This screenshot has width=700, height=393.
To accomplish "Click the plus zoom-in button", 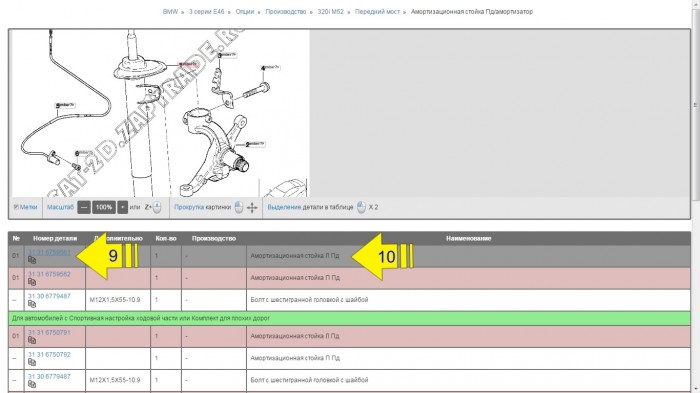I will (122, 207).
